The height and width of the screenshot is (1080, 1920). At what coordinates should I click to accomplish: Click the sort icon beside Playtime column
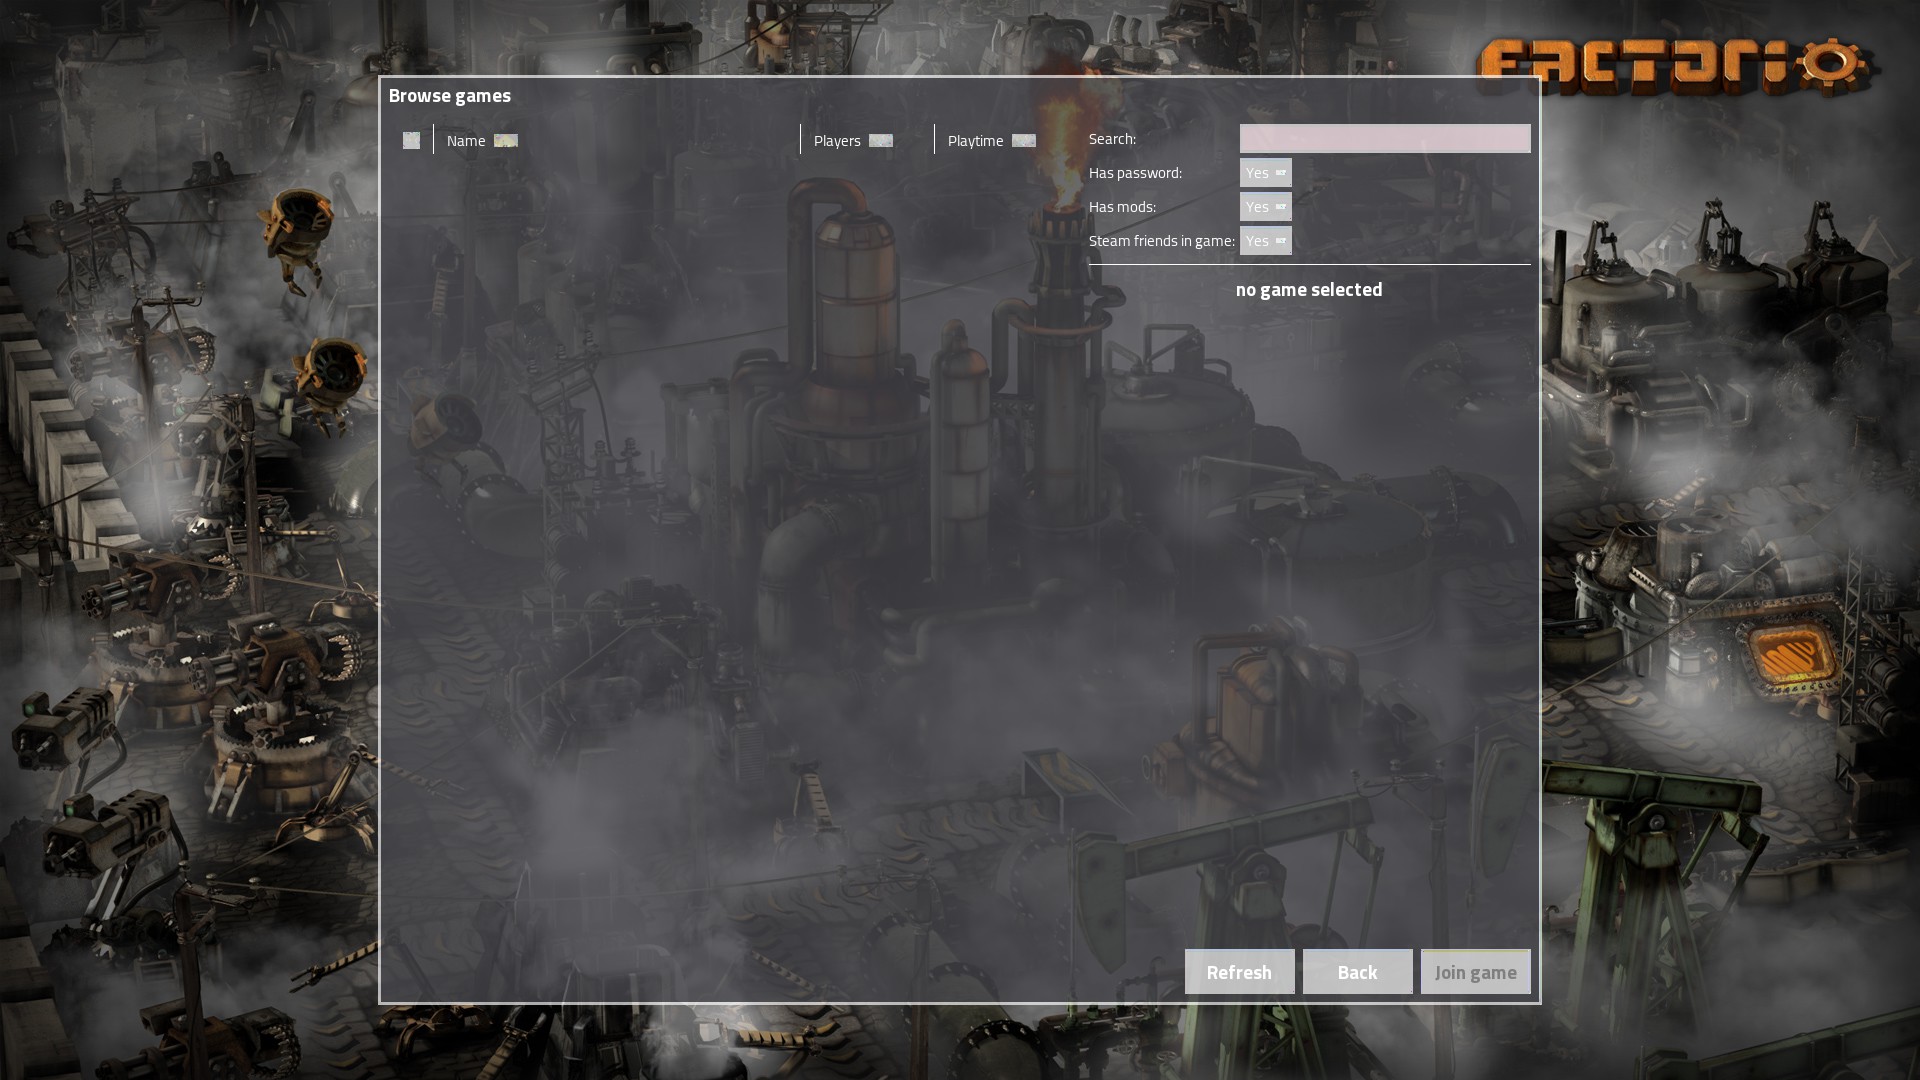click(x=1024, y=141)
